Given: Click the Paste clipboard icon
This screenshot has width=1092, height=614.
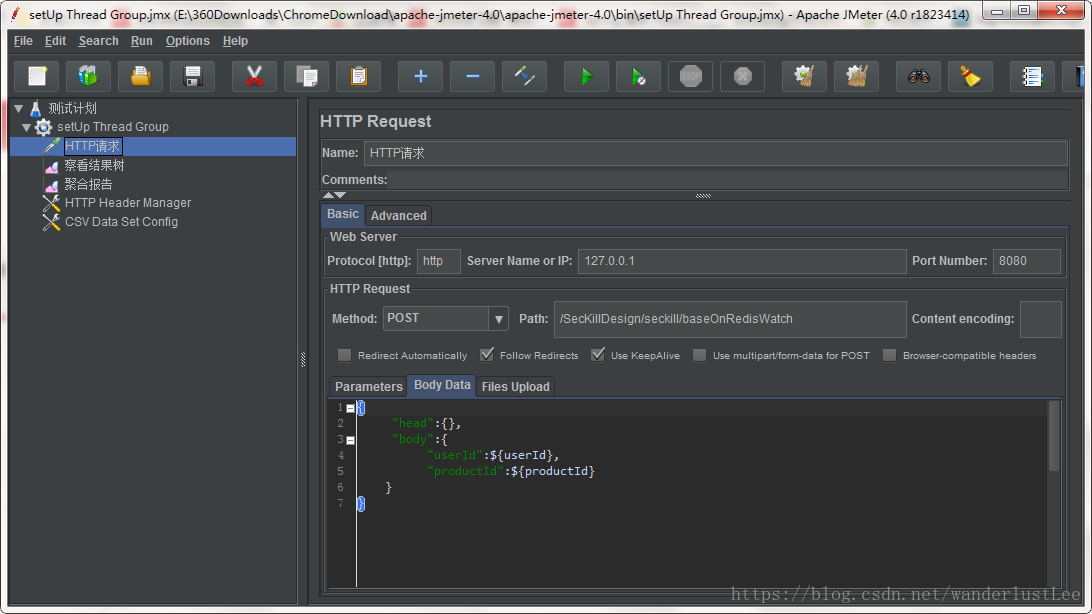Looking at the screenshot, I should pos(359,76).
